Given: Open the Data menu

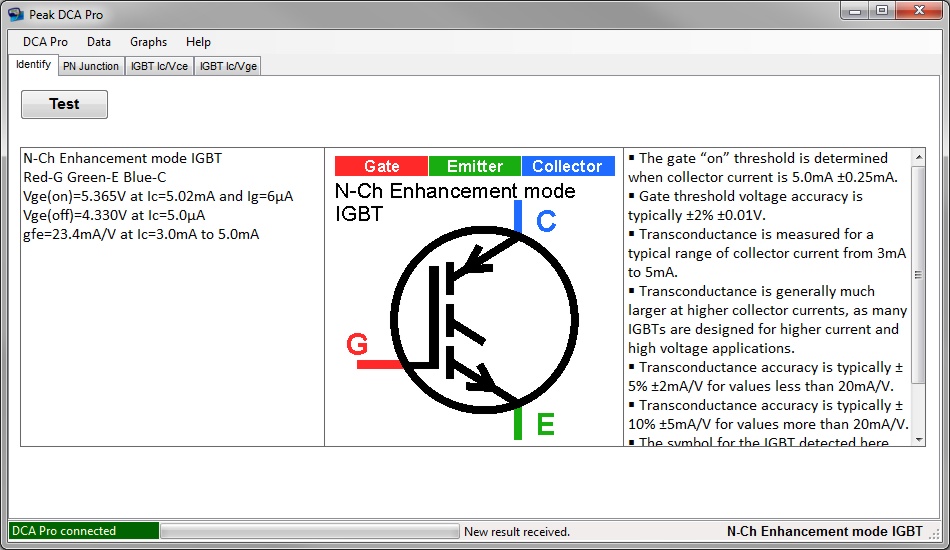Looking at the screenshot, I should click(x=99, y=42).
